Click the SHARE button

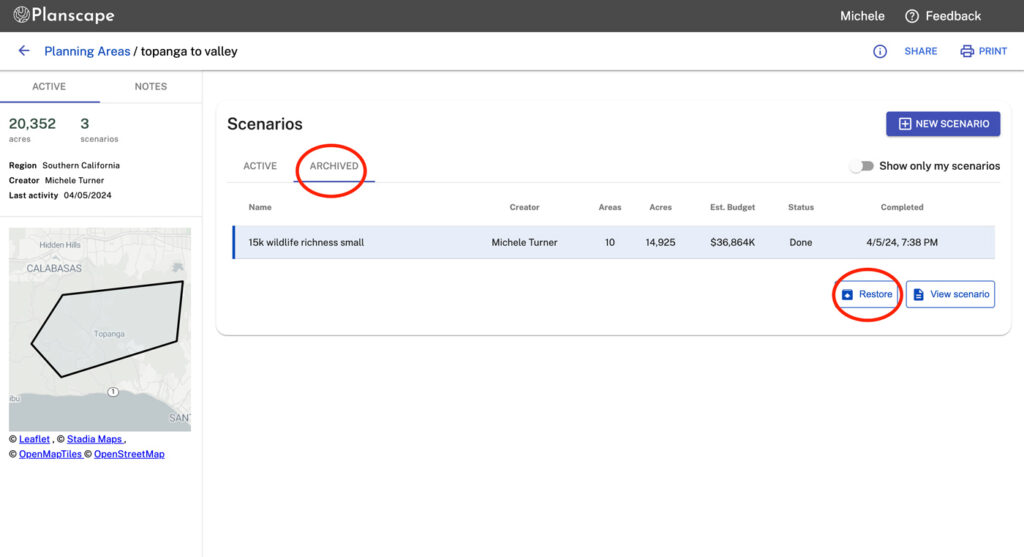[920, 51]
